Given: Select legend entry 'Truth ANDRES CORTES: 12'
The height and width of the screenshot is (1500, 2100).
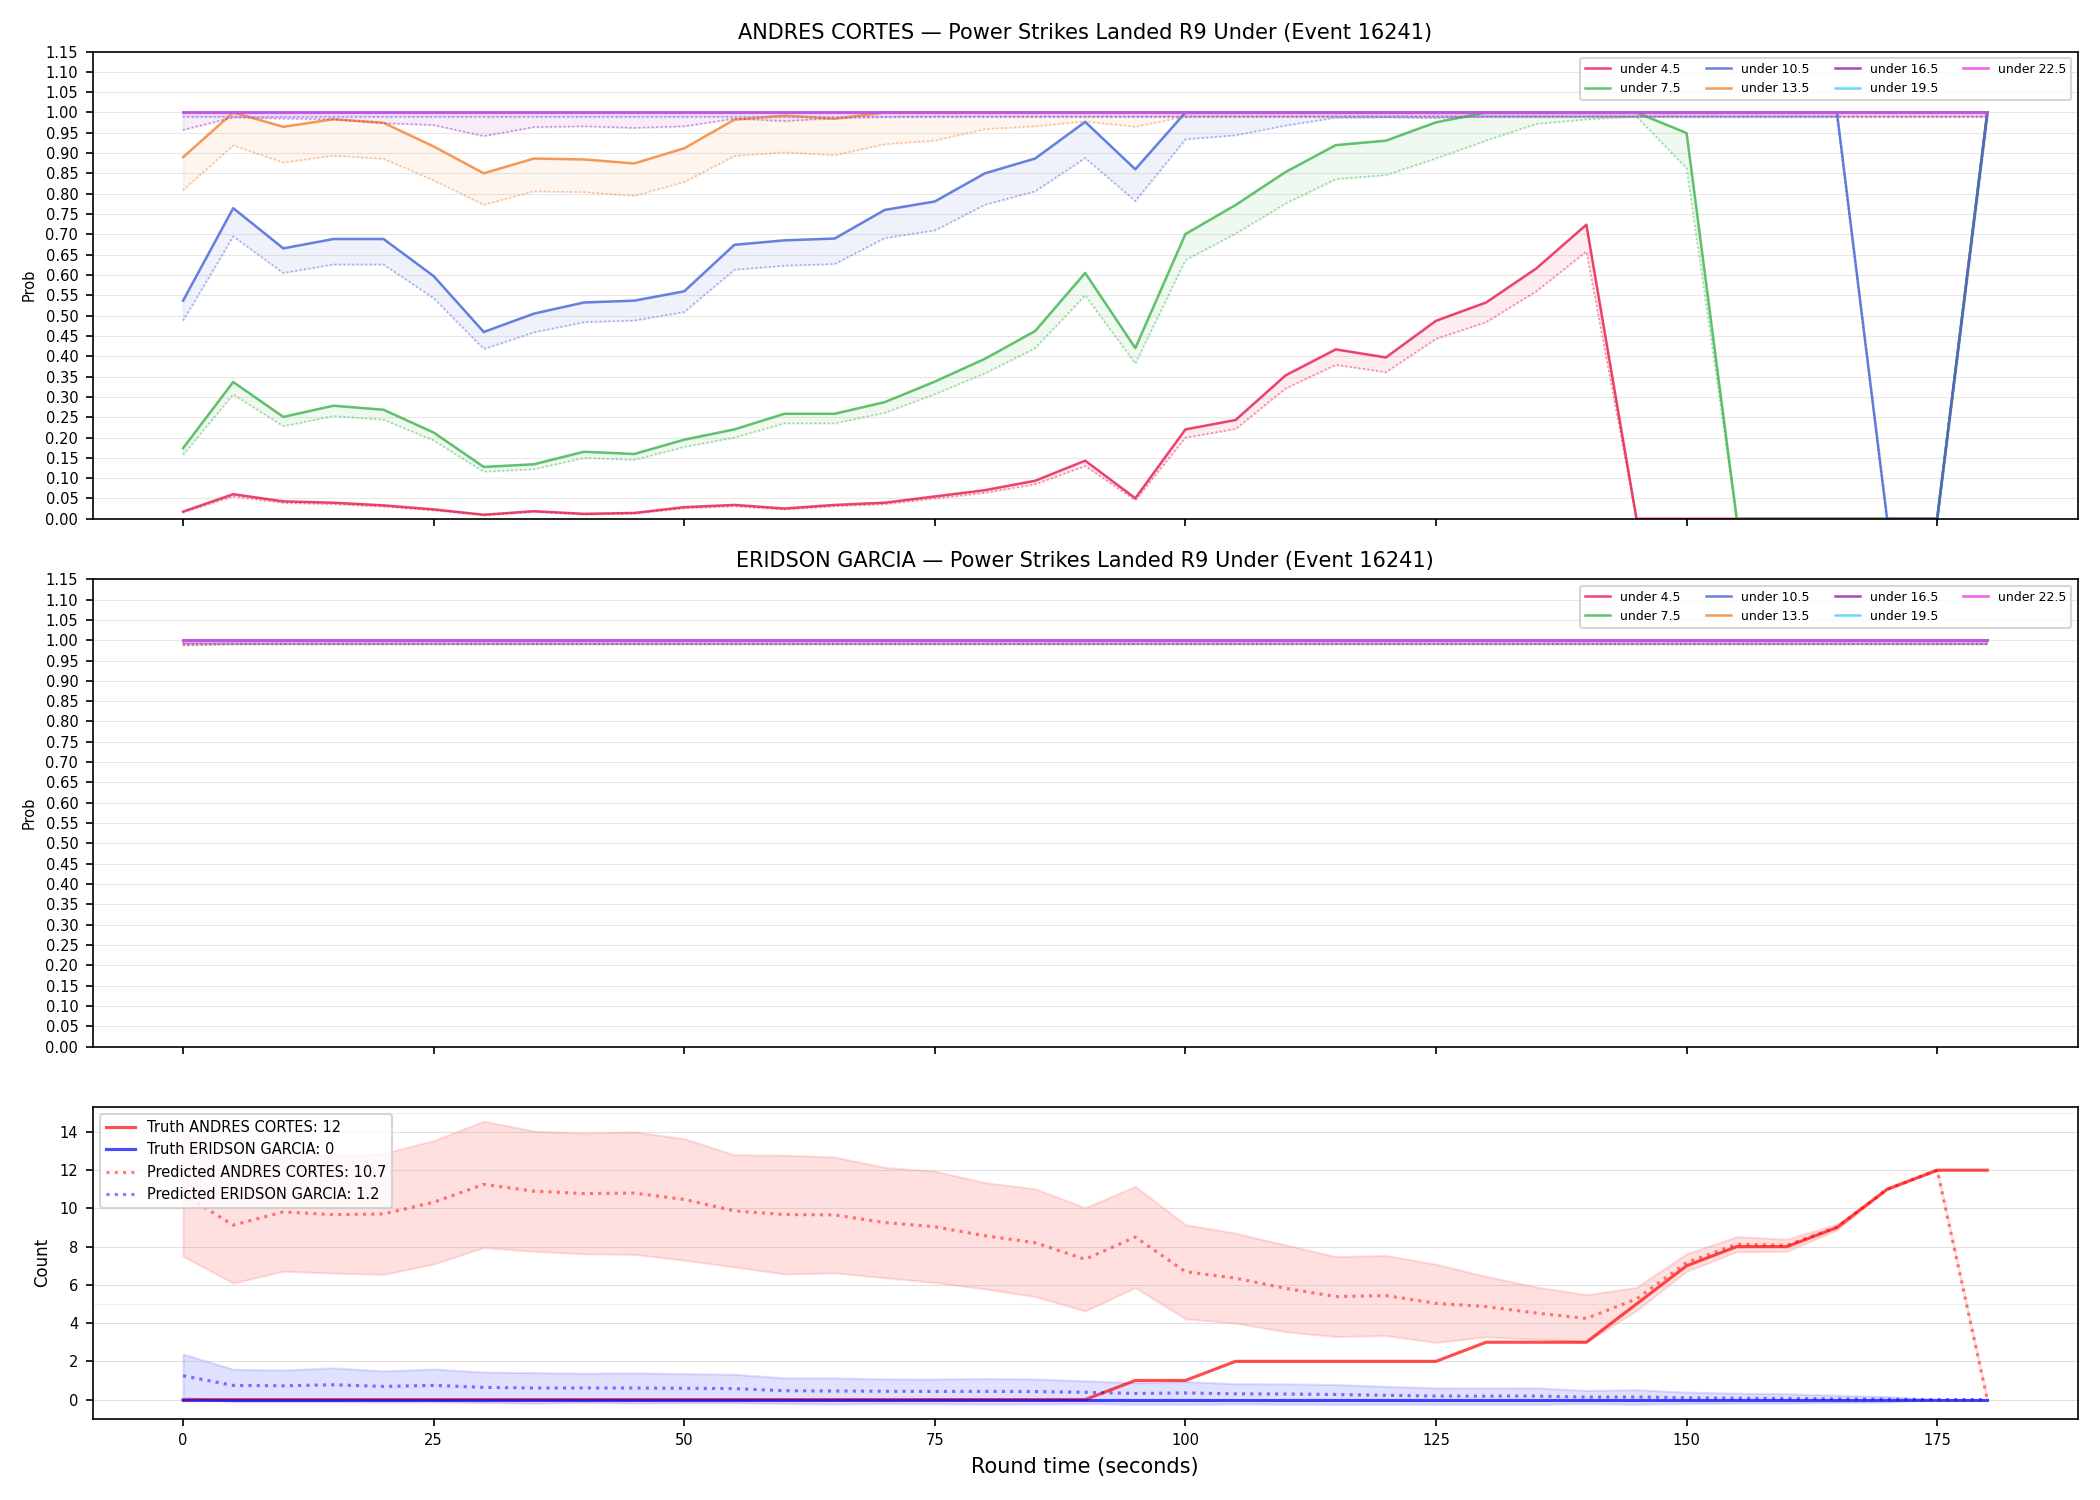Looking at the screenshot, I should pyautogui.click(x=222, y=1127).
